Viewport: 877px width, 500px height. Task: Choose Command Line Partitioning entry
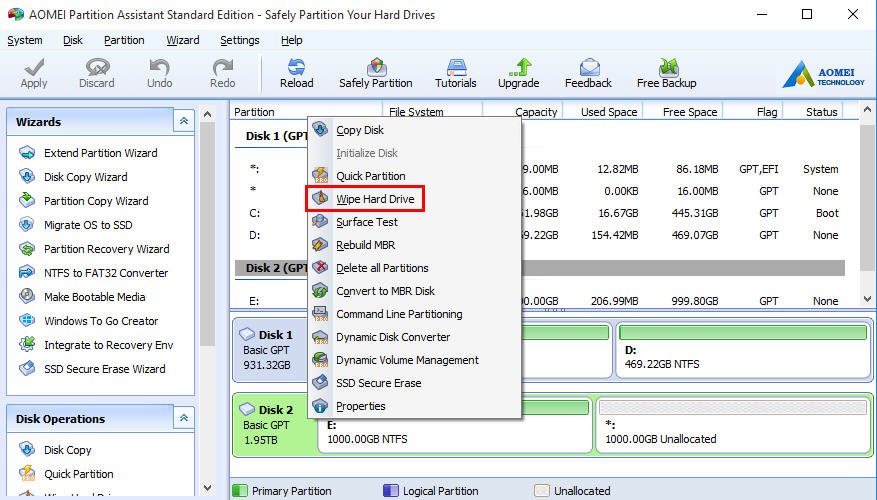[x=414, y=314]
